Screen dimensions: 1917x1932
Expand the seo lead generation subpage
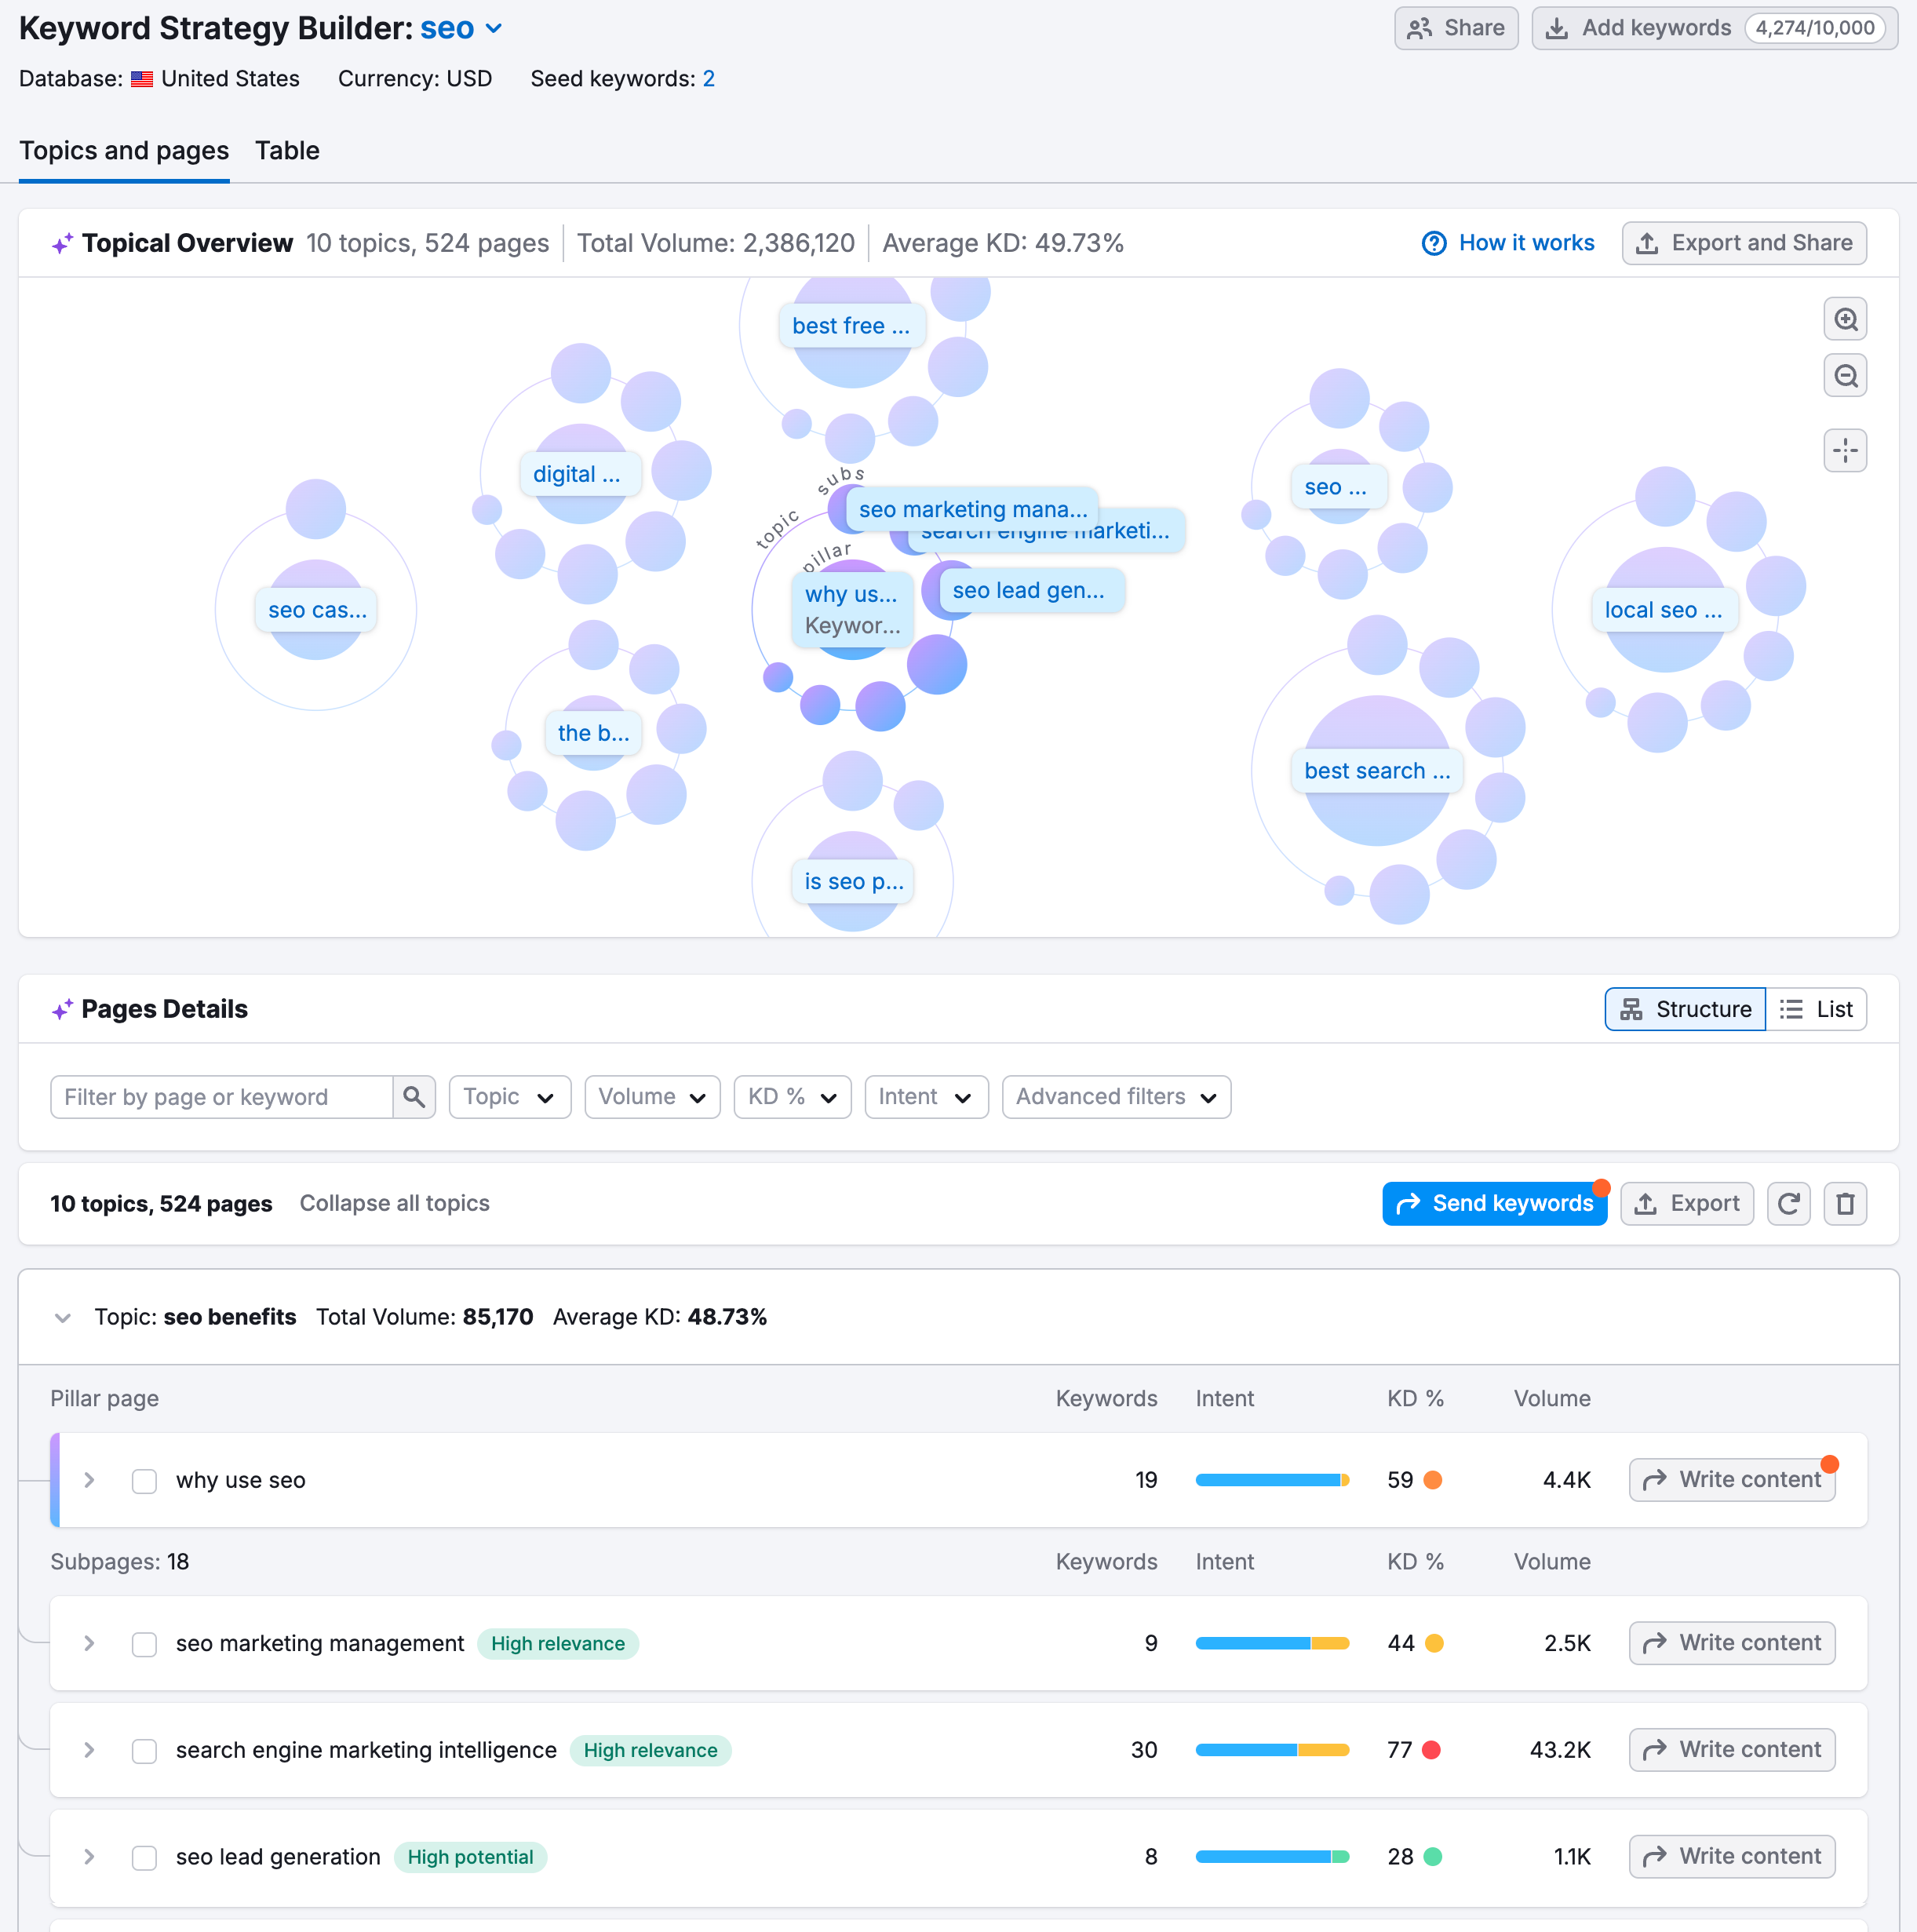91,1855
